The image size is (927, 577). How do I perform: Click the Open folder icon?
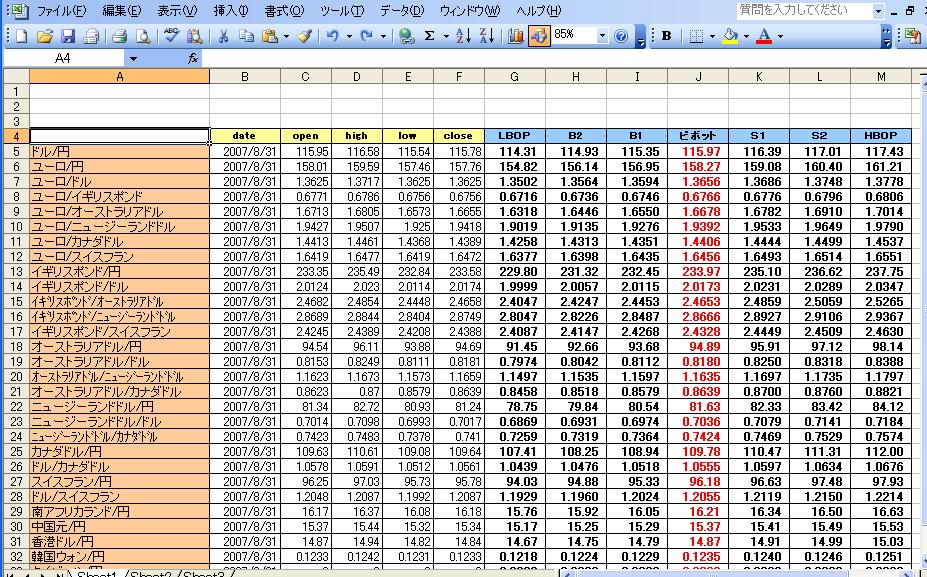44,37
